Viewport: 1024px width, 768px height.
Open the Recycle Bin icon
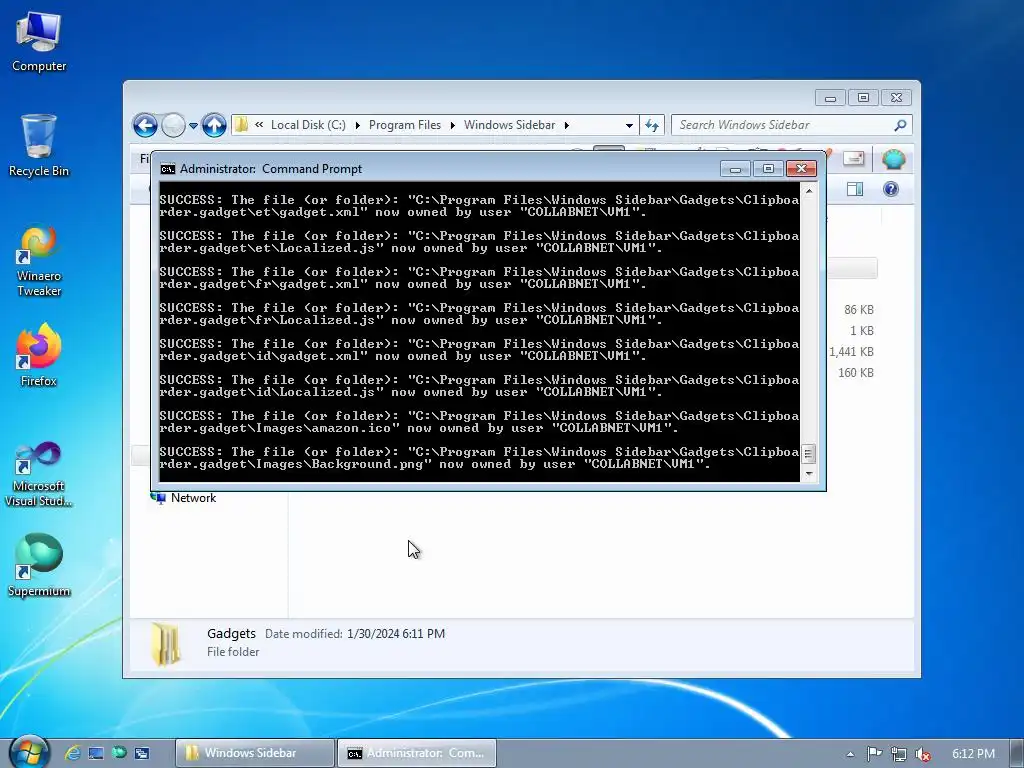tap(39, 145)
